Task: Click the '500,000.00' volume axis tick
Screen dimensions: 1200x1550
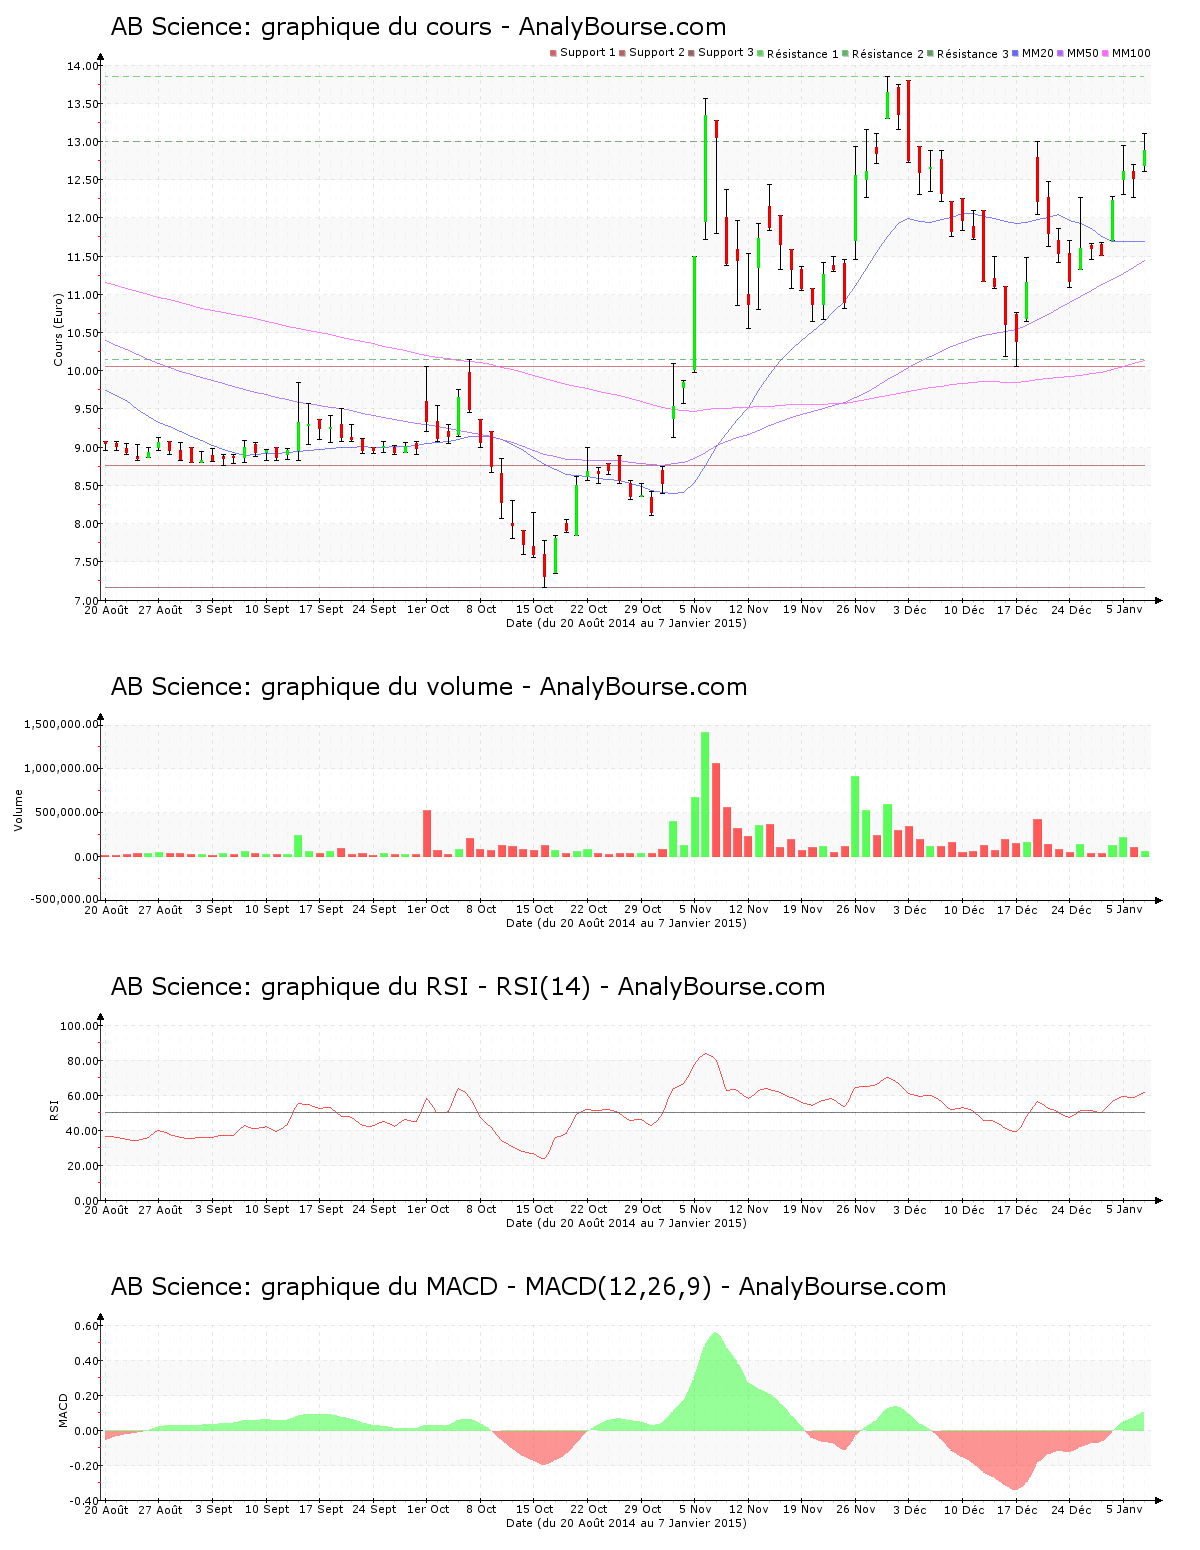Action: click(x=67, y=813)
